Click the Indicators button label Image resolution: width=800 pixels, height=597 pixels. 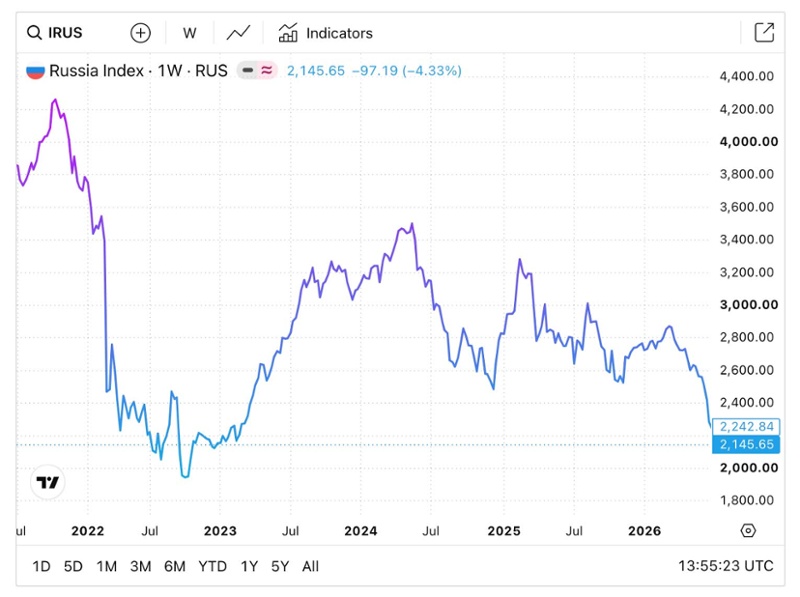click(x=339, y=33)
